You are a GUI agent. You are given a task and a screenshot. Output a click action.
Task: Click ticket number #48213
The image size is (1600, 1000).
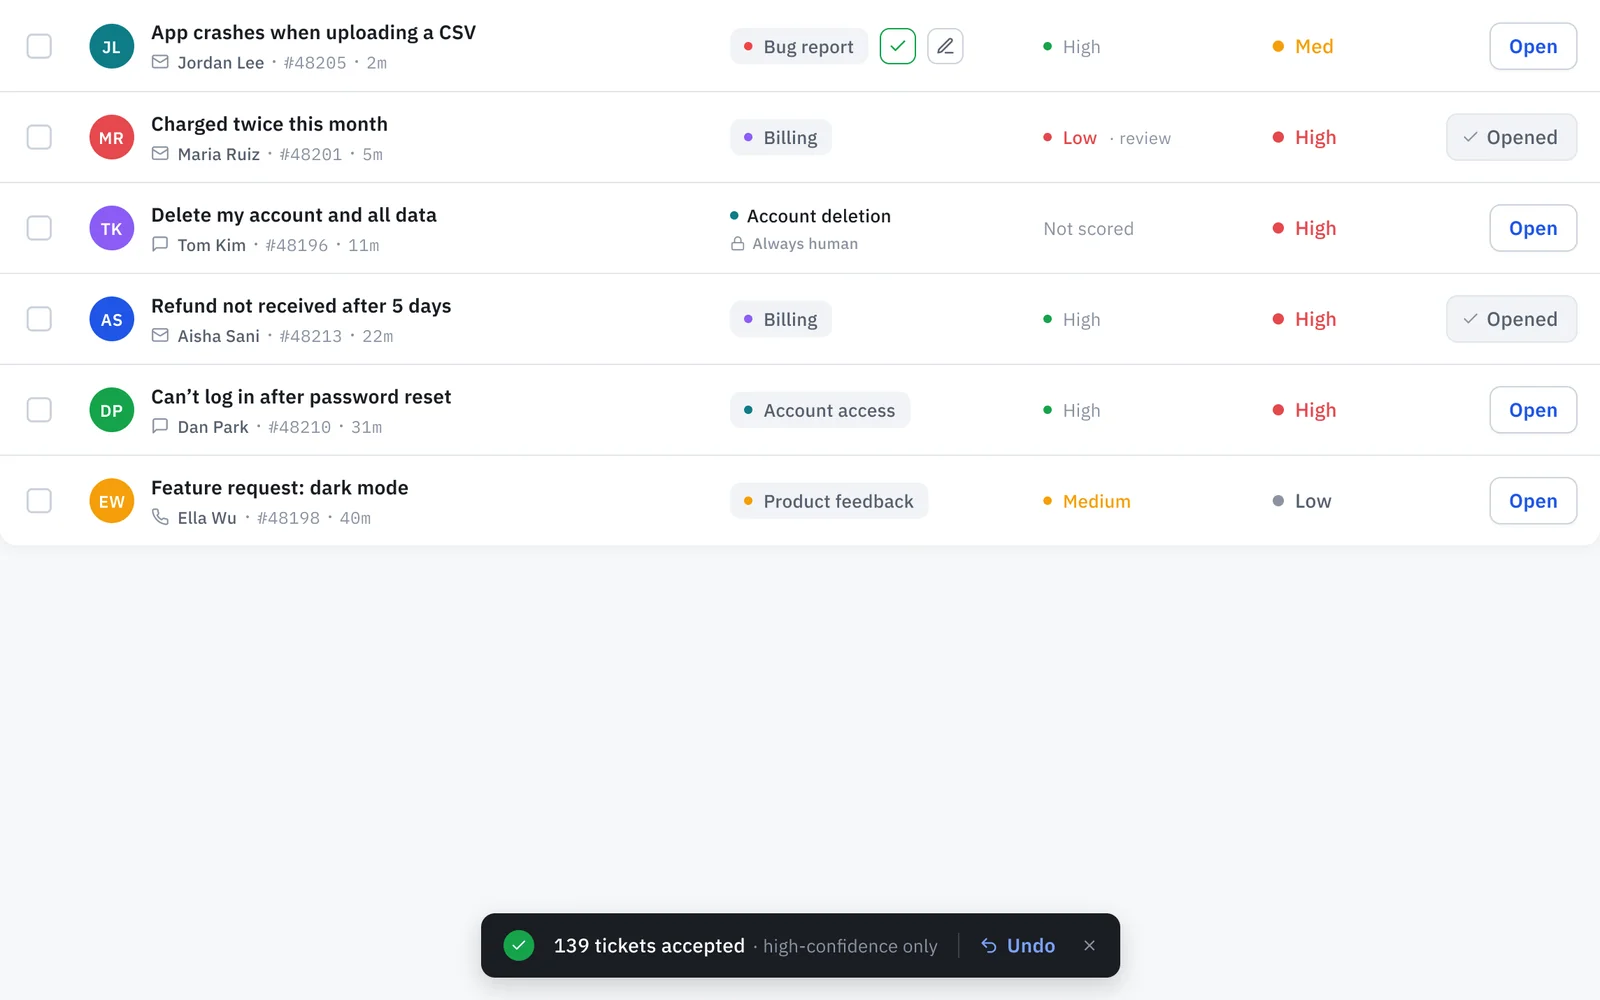coord(311,336)
